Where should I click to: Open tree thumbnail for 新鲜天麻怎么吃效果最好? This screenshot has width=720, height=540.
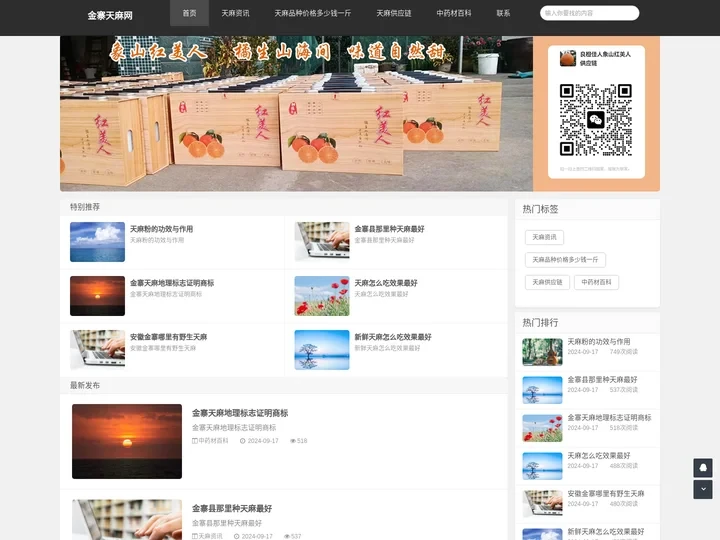[x=322, y=350]
